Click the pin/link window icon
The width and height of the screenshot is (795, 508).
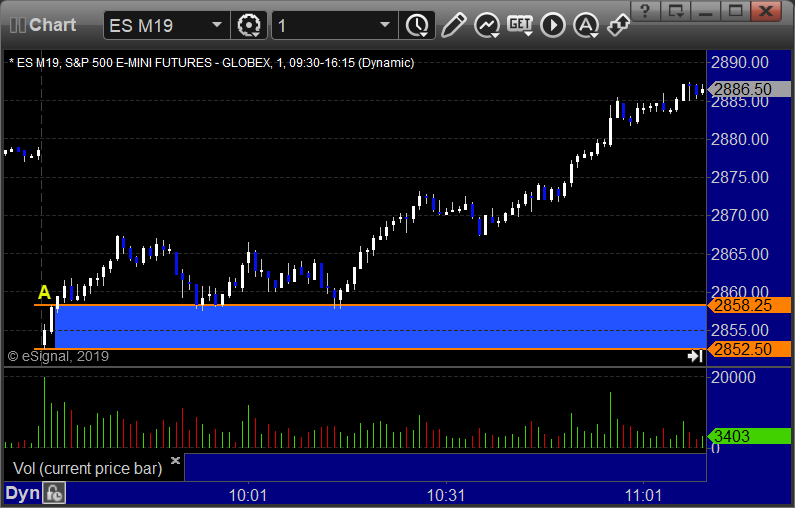[619, 25]
